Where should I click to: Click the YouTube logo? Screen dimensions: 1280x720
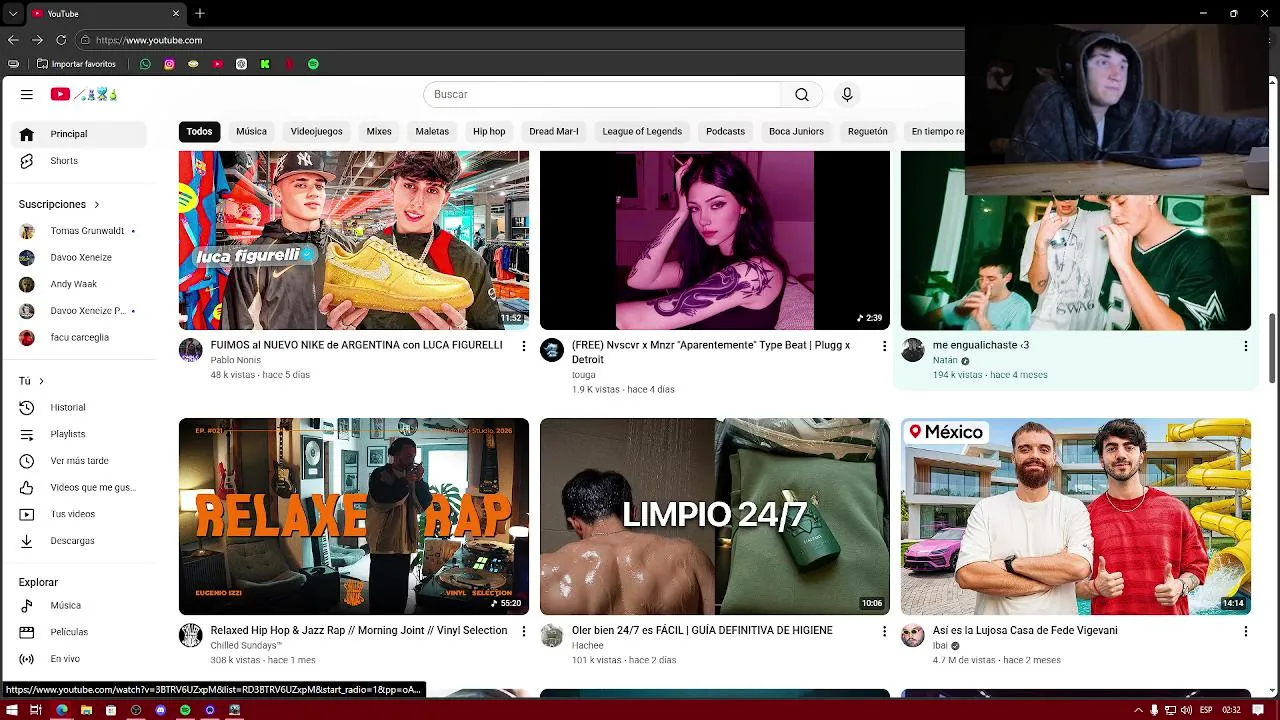click(x=84, y=94)
